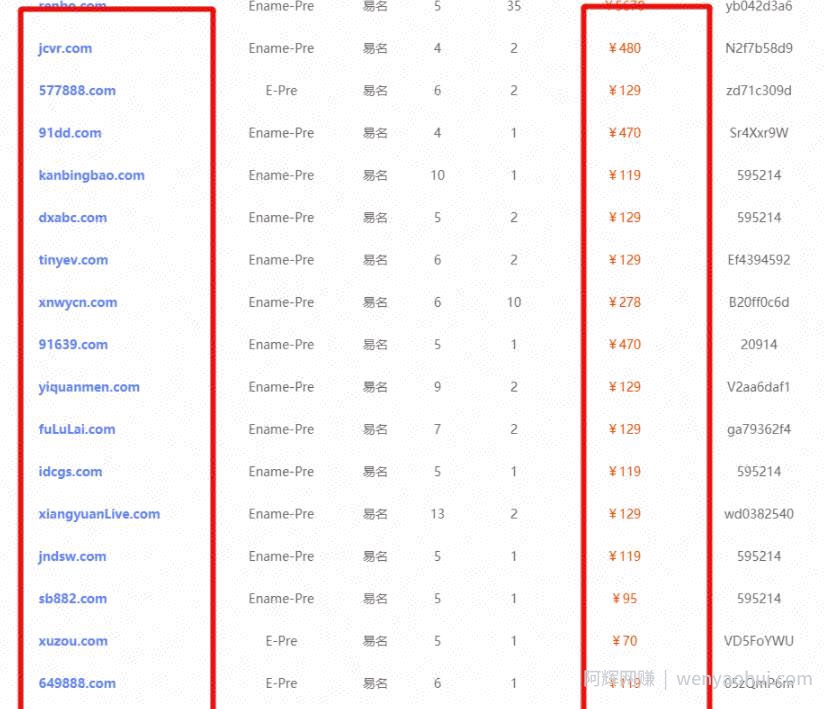Click the 91dd.com domain link

[x=70, y=133]
